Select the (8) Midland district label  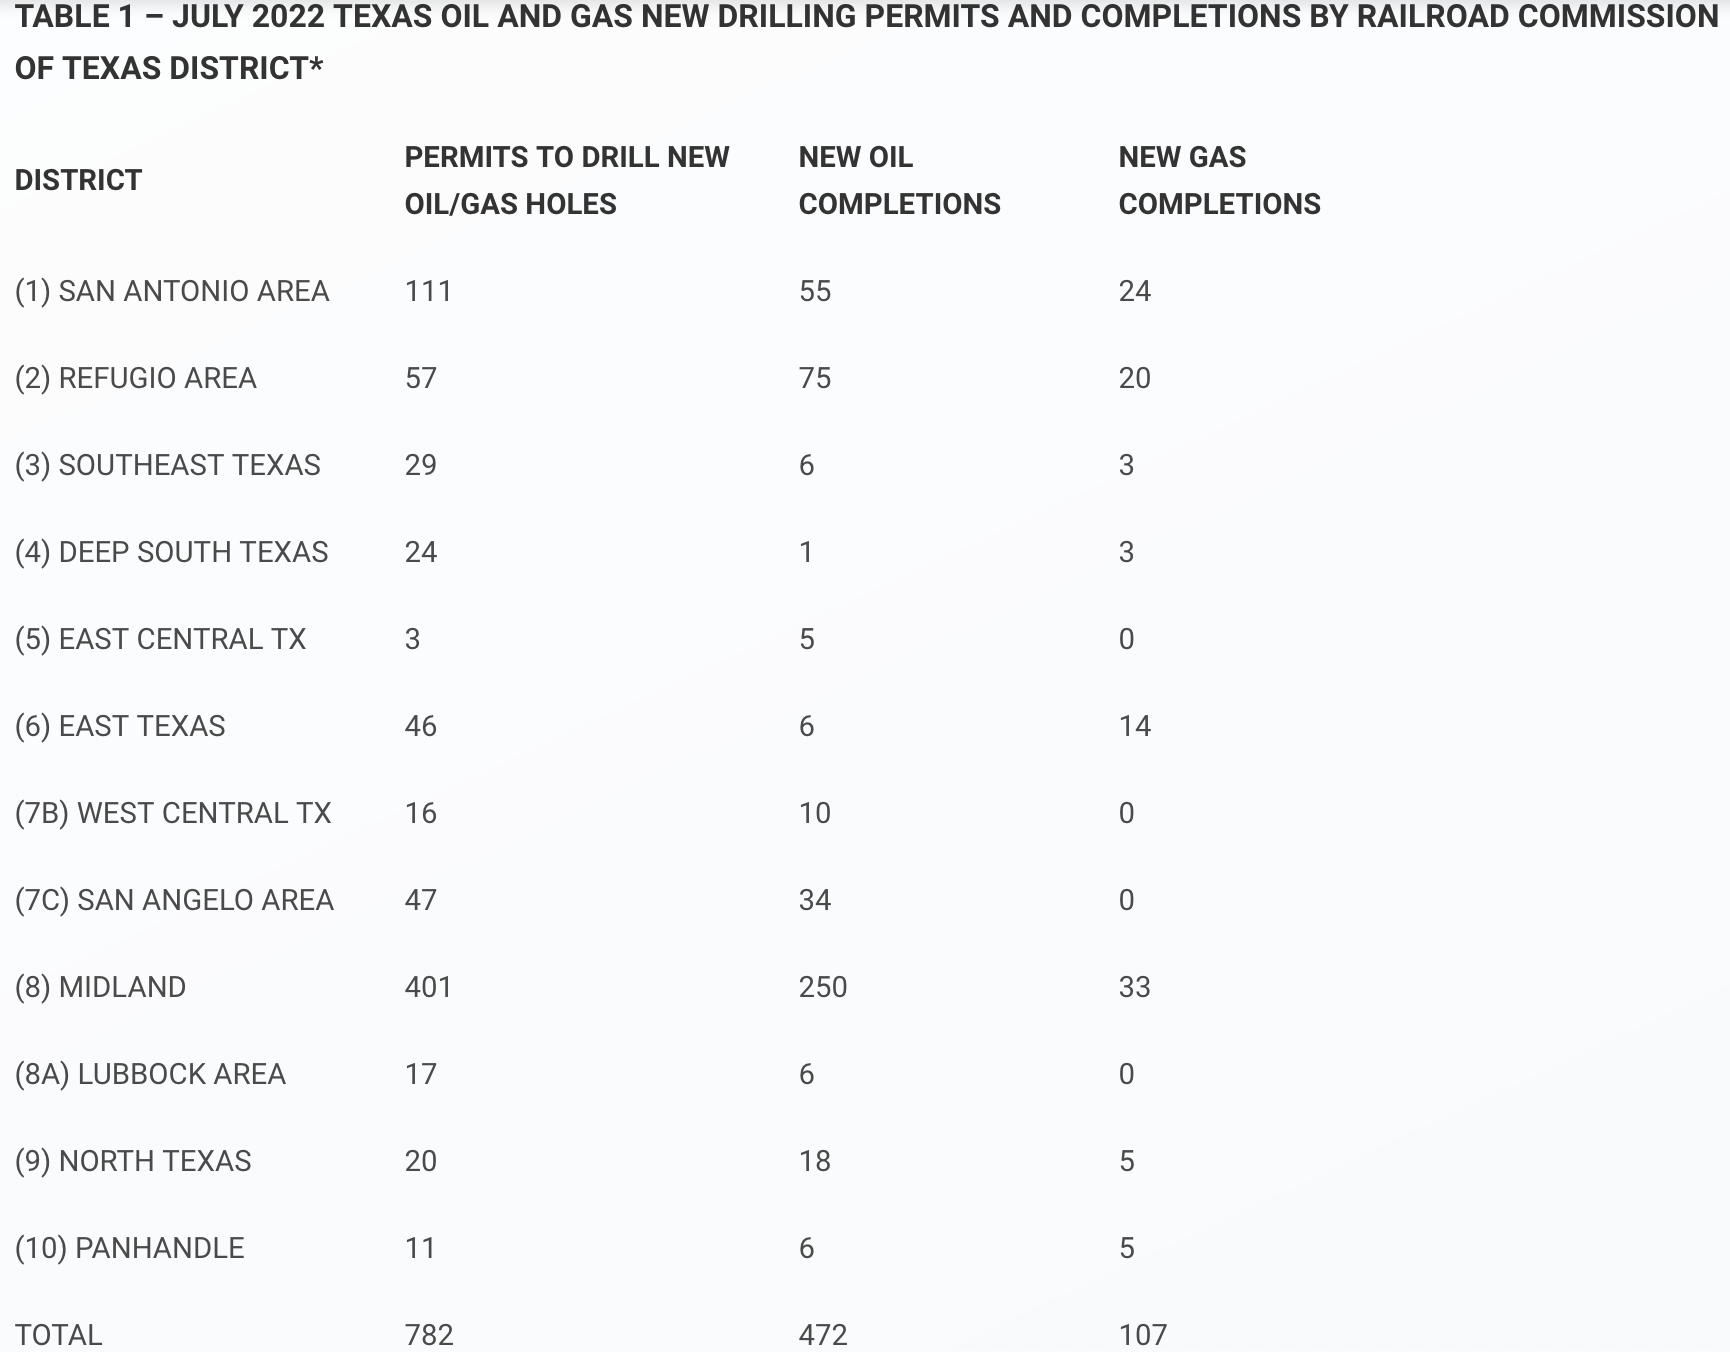pos(100,987)
